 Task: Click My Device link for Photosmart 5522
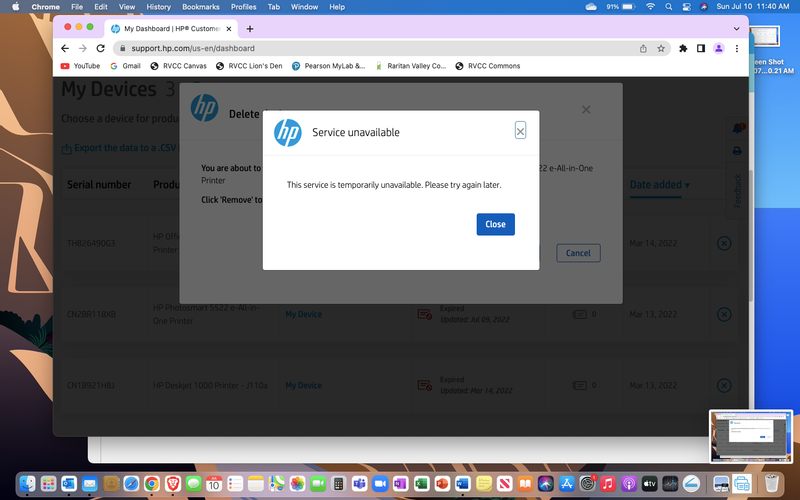(x=304, y=314)
